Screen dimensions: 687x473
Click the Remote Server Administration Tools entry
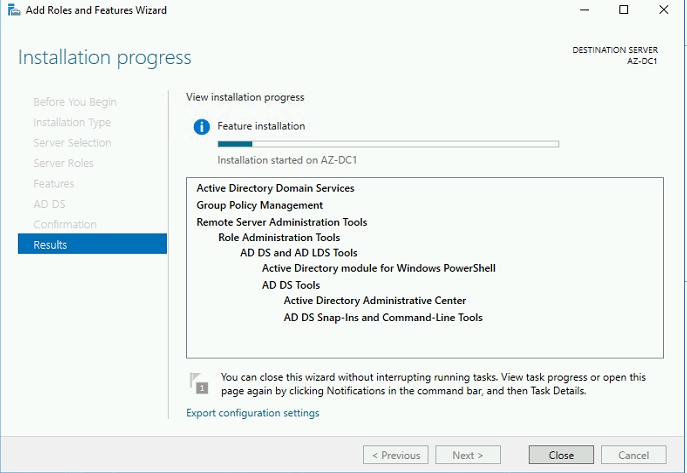[282, 222]
